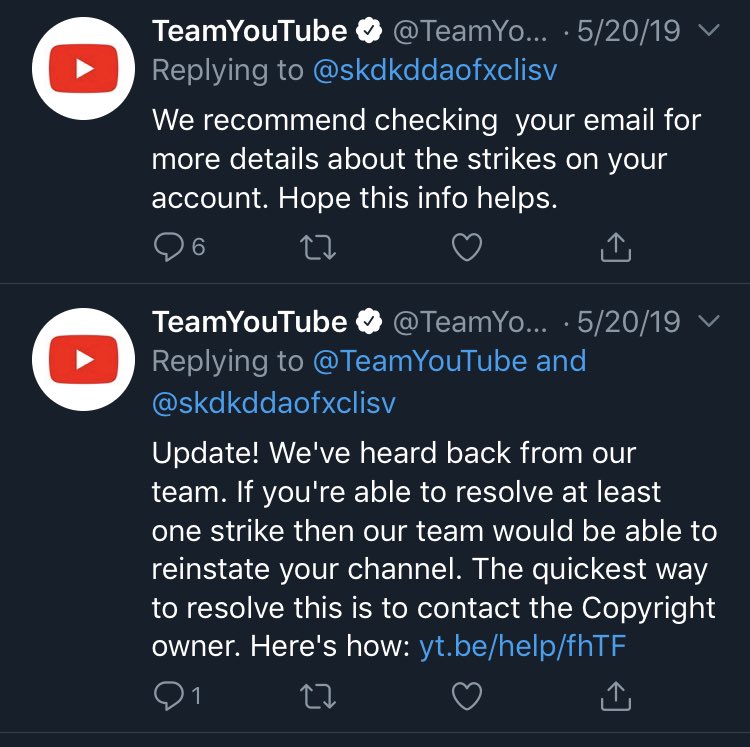Tap the verified badge on second tweet
750x747 pixels.
(x=370, y=323)
